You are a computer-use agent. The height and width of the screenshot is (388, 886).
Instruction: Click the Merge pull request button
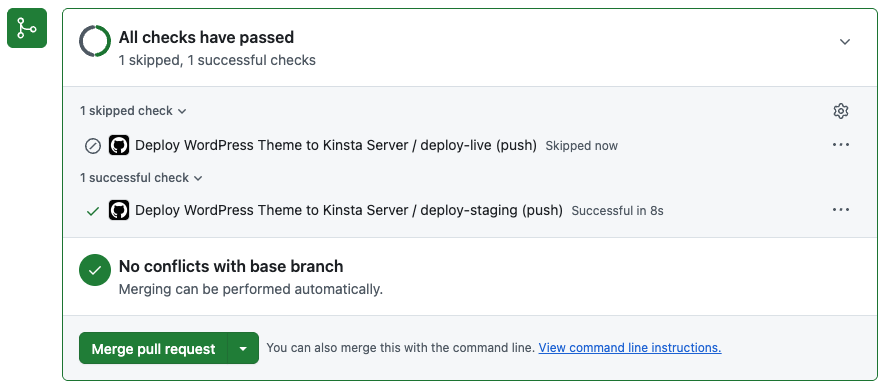point(153,348)
